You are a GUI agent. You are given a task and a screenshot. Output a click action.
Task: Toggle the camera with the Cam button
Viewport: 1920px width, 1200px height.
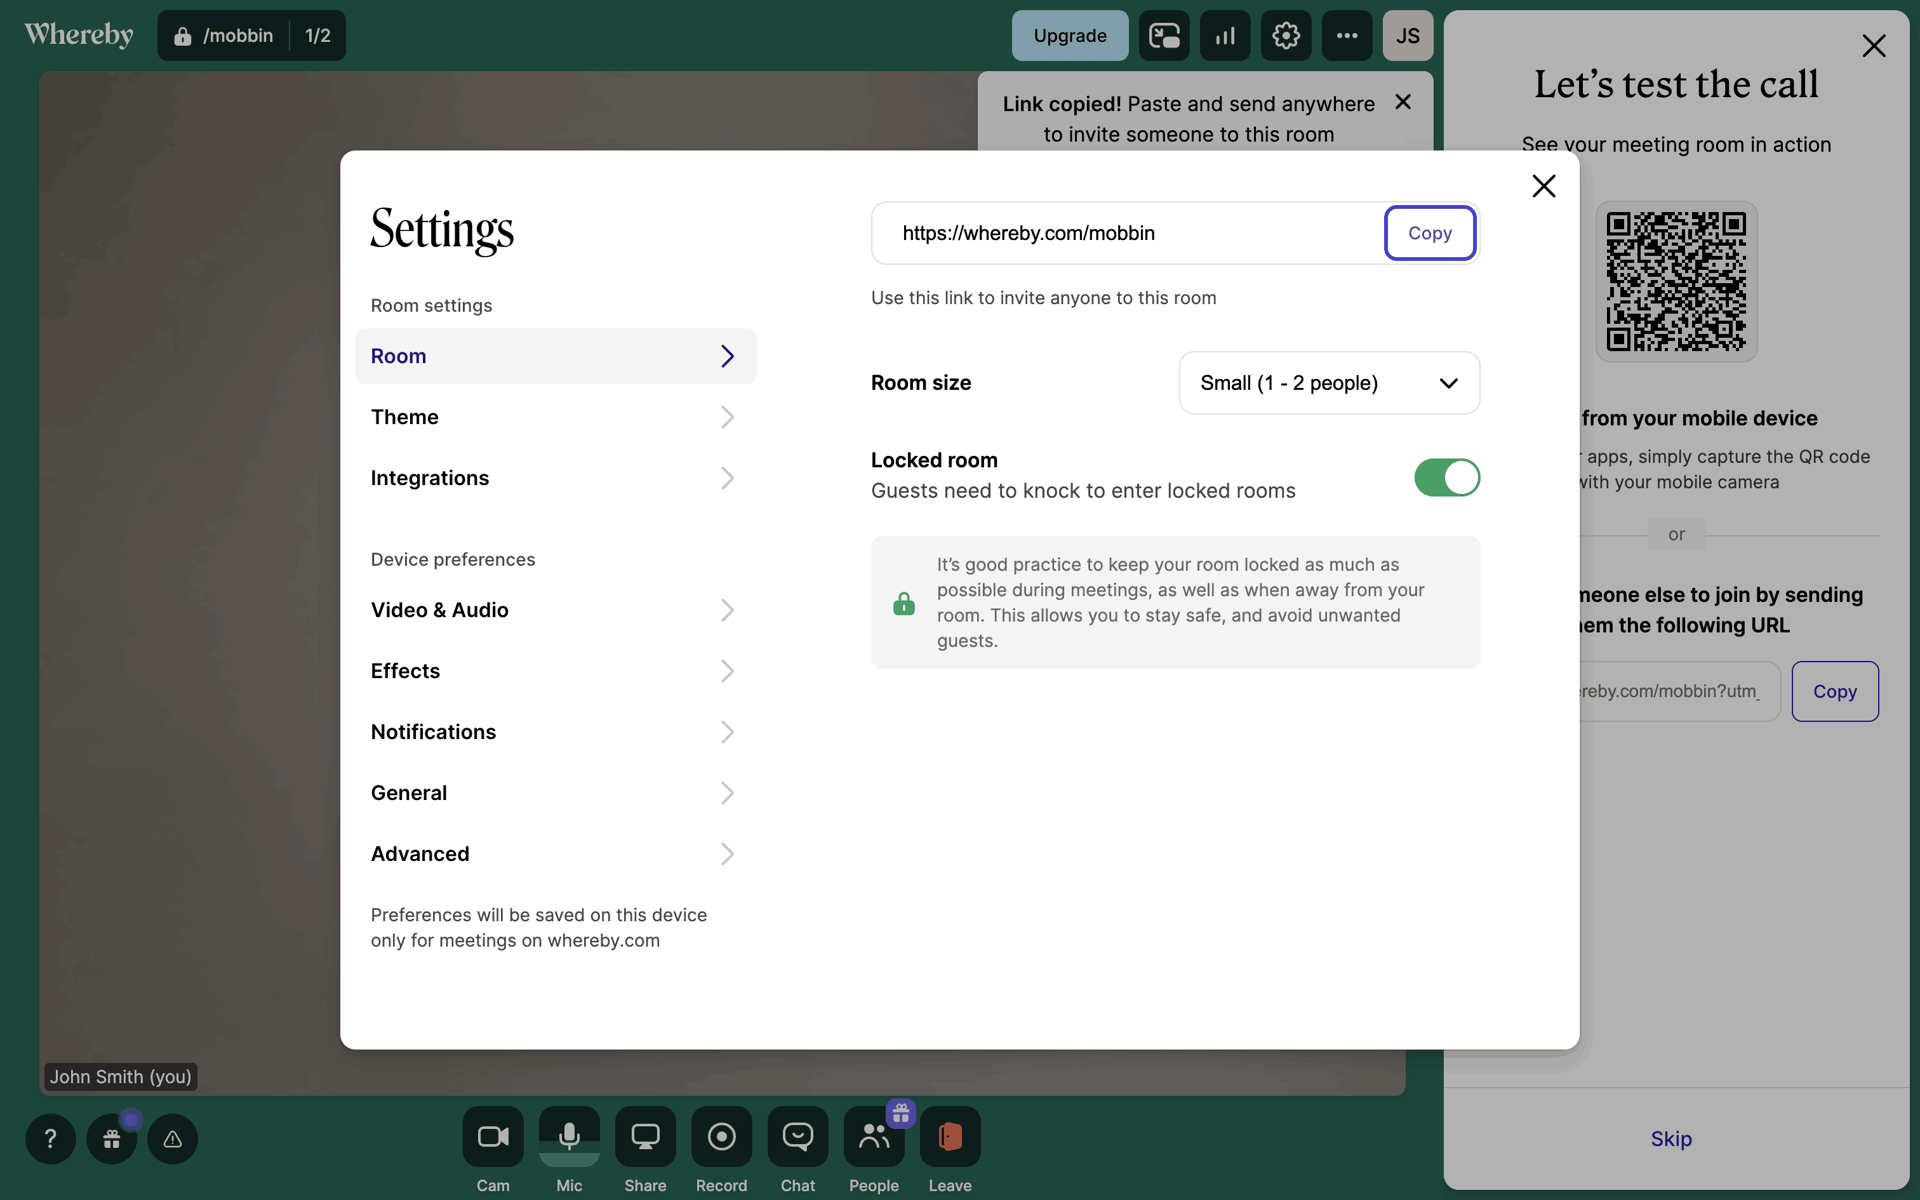[492, 1137]
